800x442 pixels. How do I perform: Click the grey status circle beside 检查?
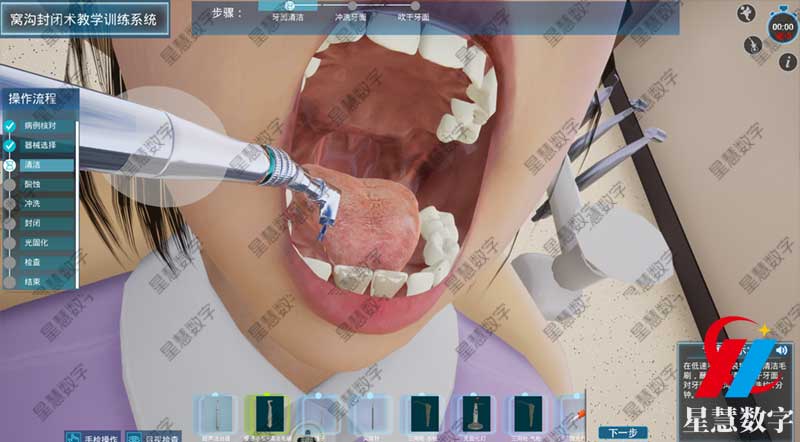(x=10, y=262)
